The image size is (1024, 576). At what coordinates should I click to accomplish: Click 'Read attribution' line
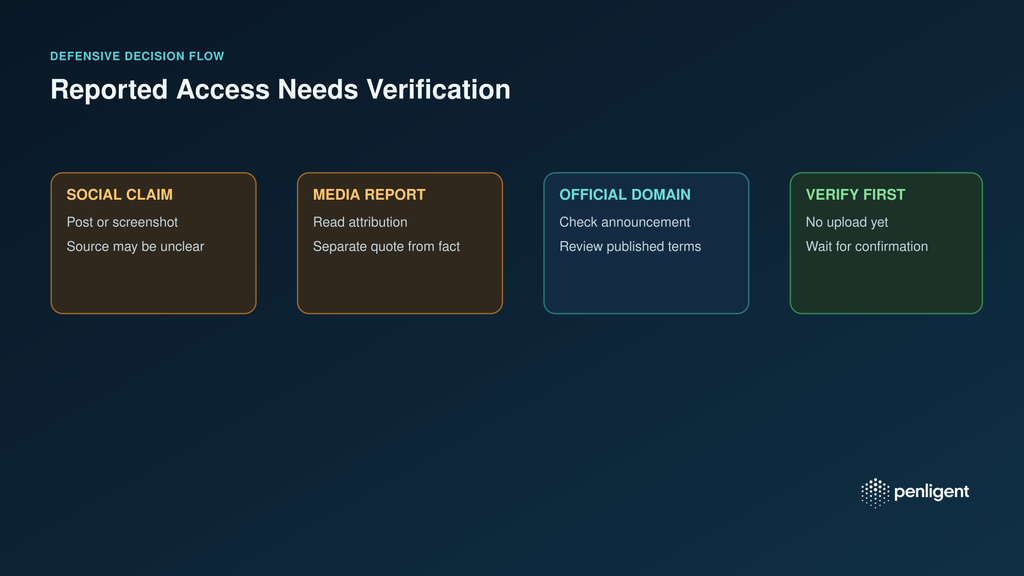[x=360, y=222]
